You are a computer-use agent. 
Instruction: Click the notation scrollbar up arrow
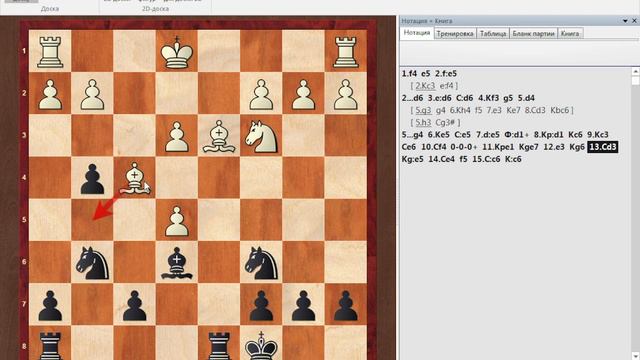tap(636, 71)
